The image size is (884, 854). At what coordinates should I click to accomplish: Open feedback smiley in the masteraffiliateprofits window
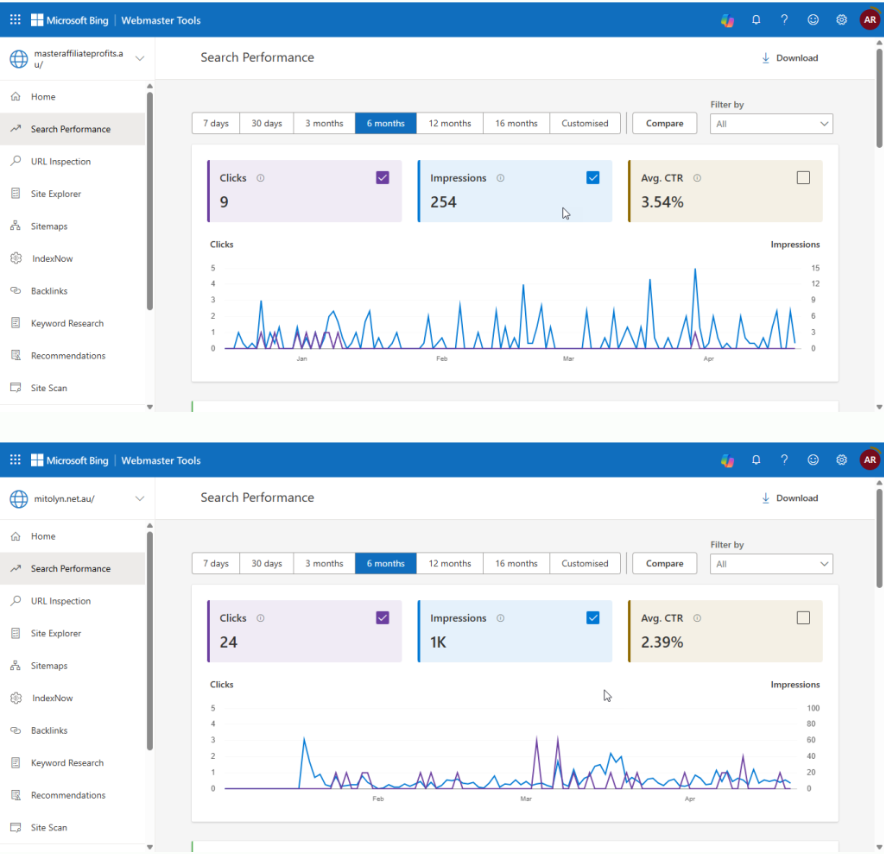tap(813, 20)
